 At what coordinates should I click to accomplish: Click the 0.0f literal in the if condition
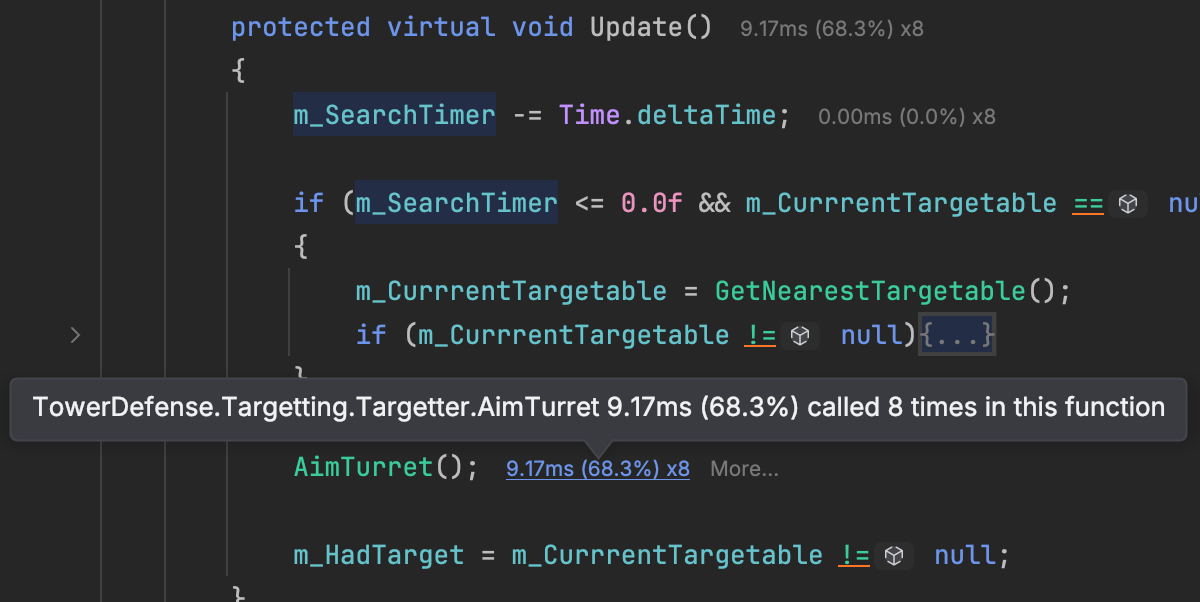click(651, 203)
